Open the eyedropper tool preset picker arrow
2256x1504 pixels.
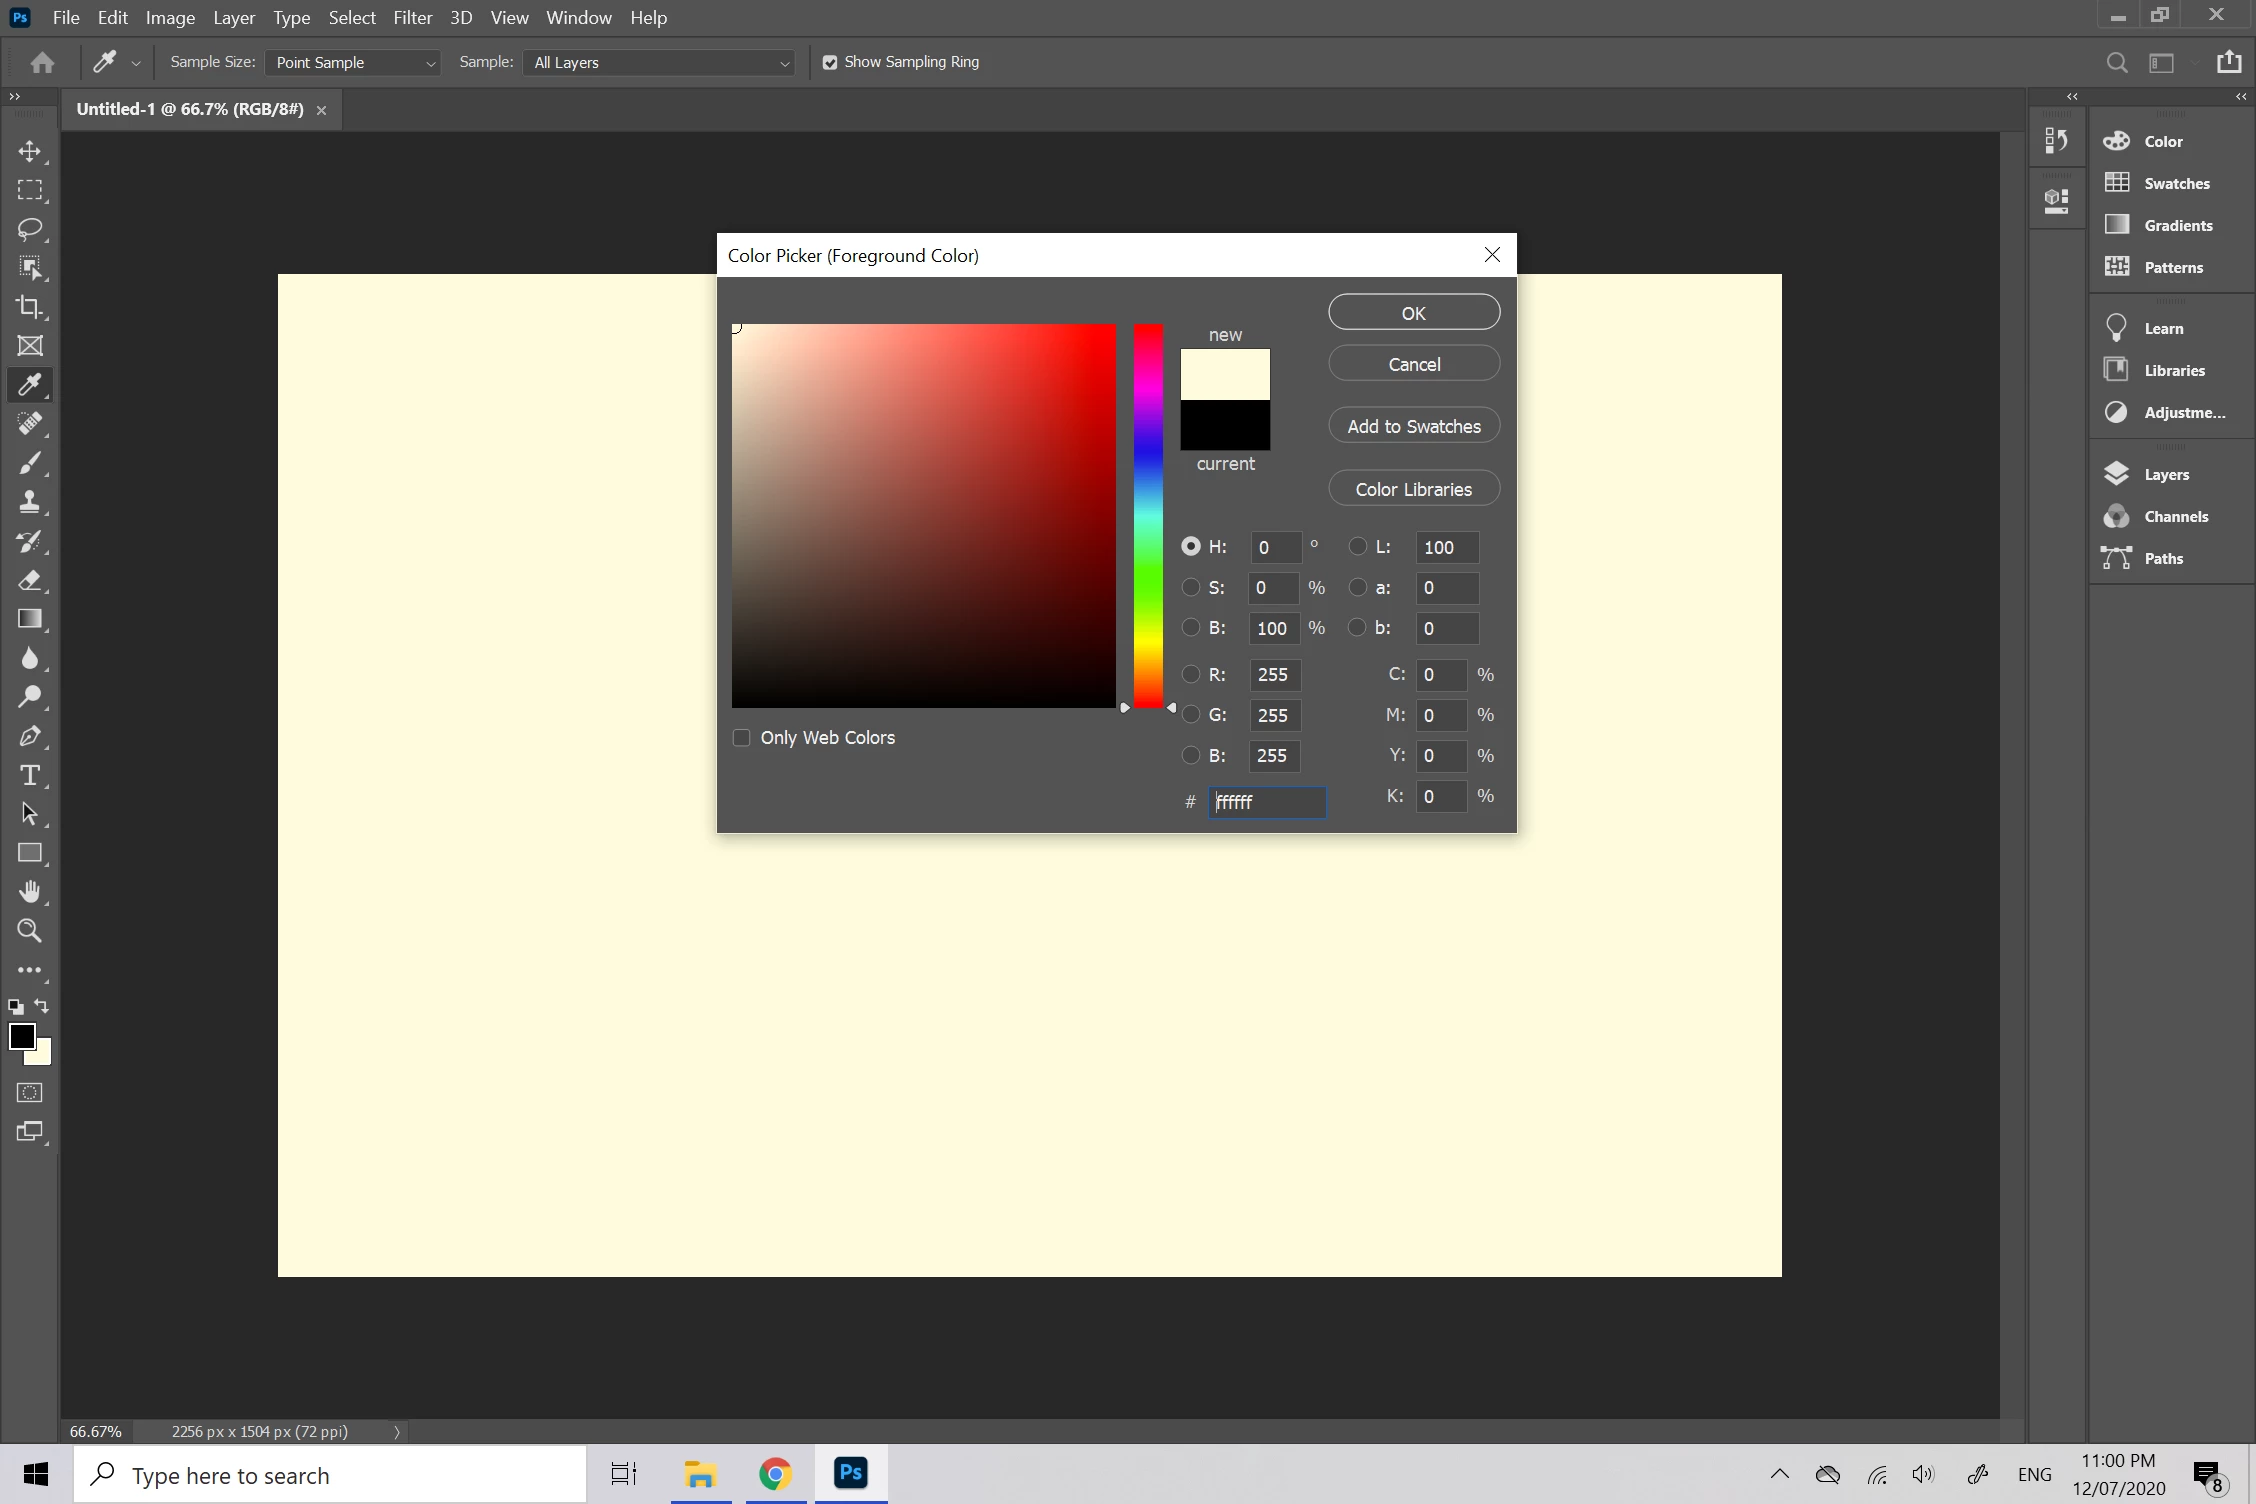[136, 63]
